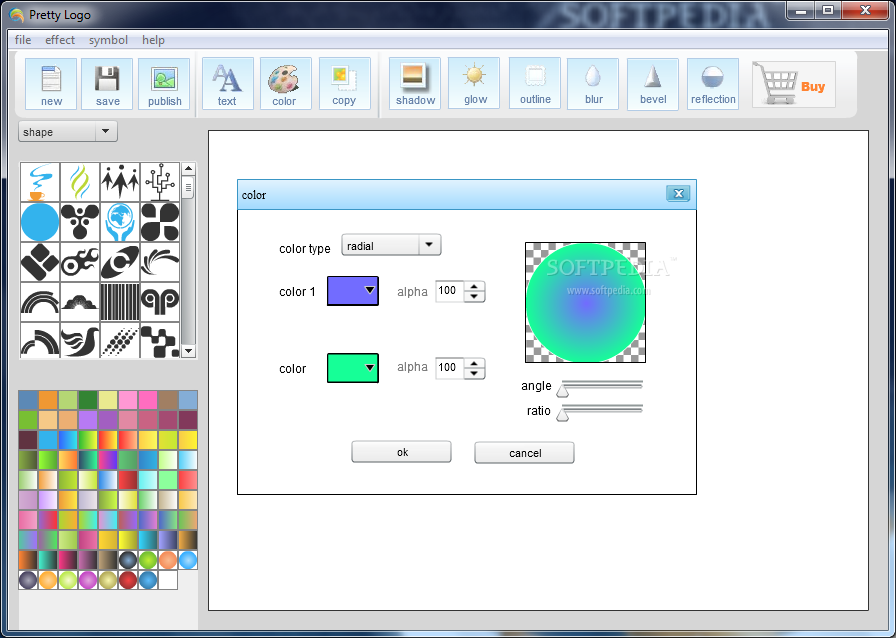
Task: Select the four-petal clover shape
Action: 160,222
